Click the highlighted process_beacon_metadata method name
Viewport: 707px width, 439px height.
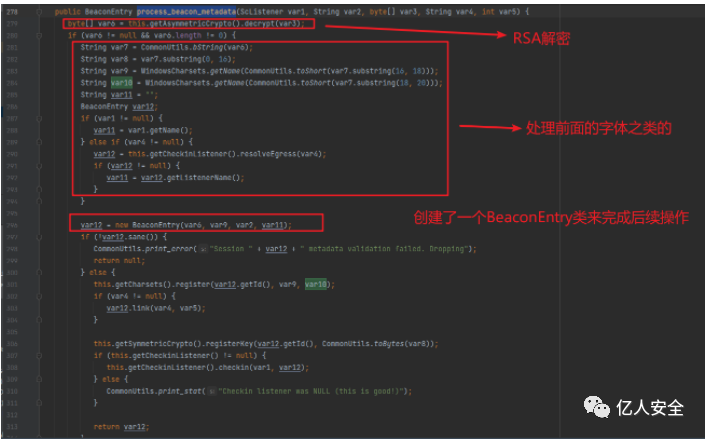[x=186, y=12]
